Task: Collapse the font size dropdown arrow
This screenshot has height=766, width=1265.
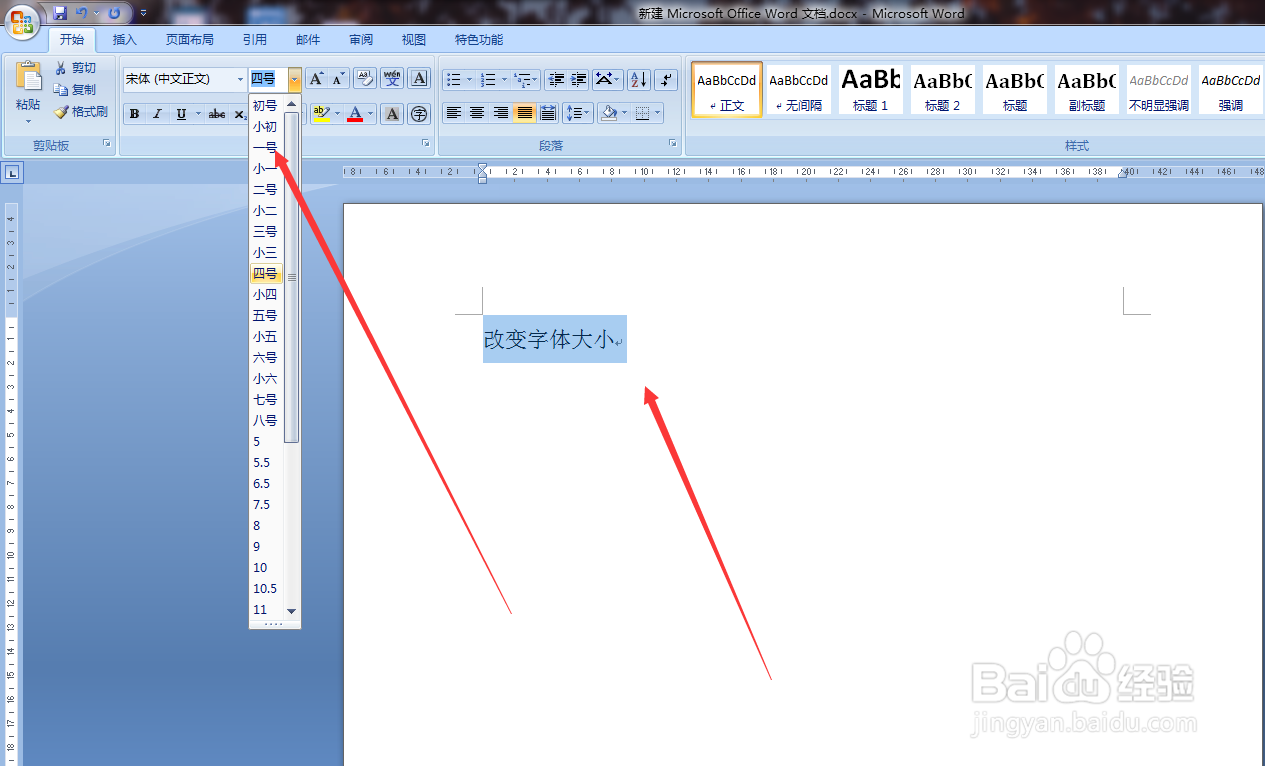Action: (294, 79)
